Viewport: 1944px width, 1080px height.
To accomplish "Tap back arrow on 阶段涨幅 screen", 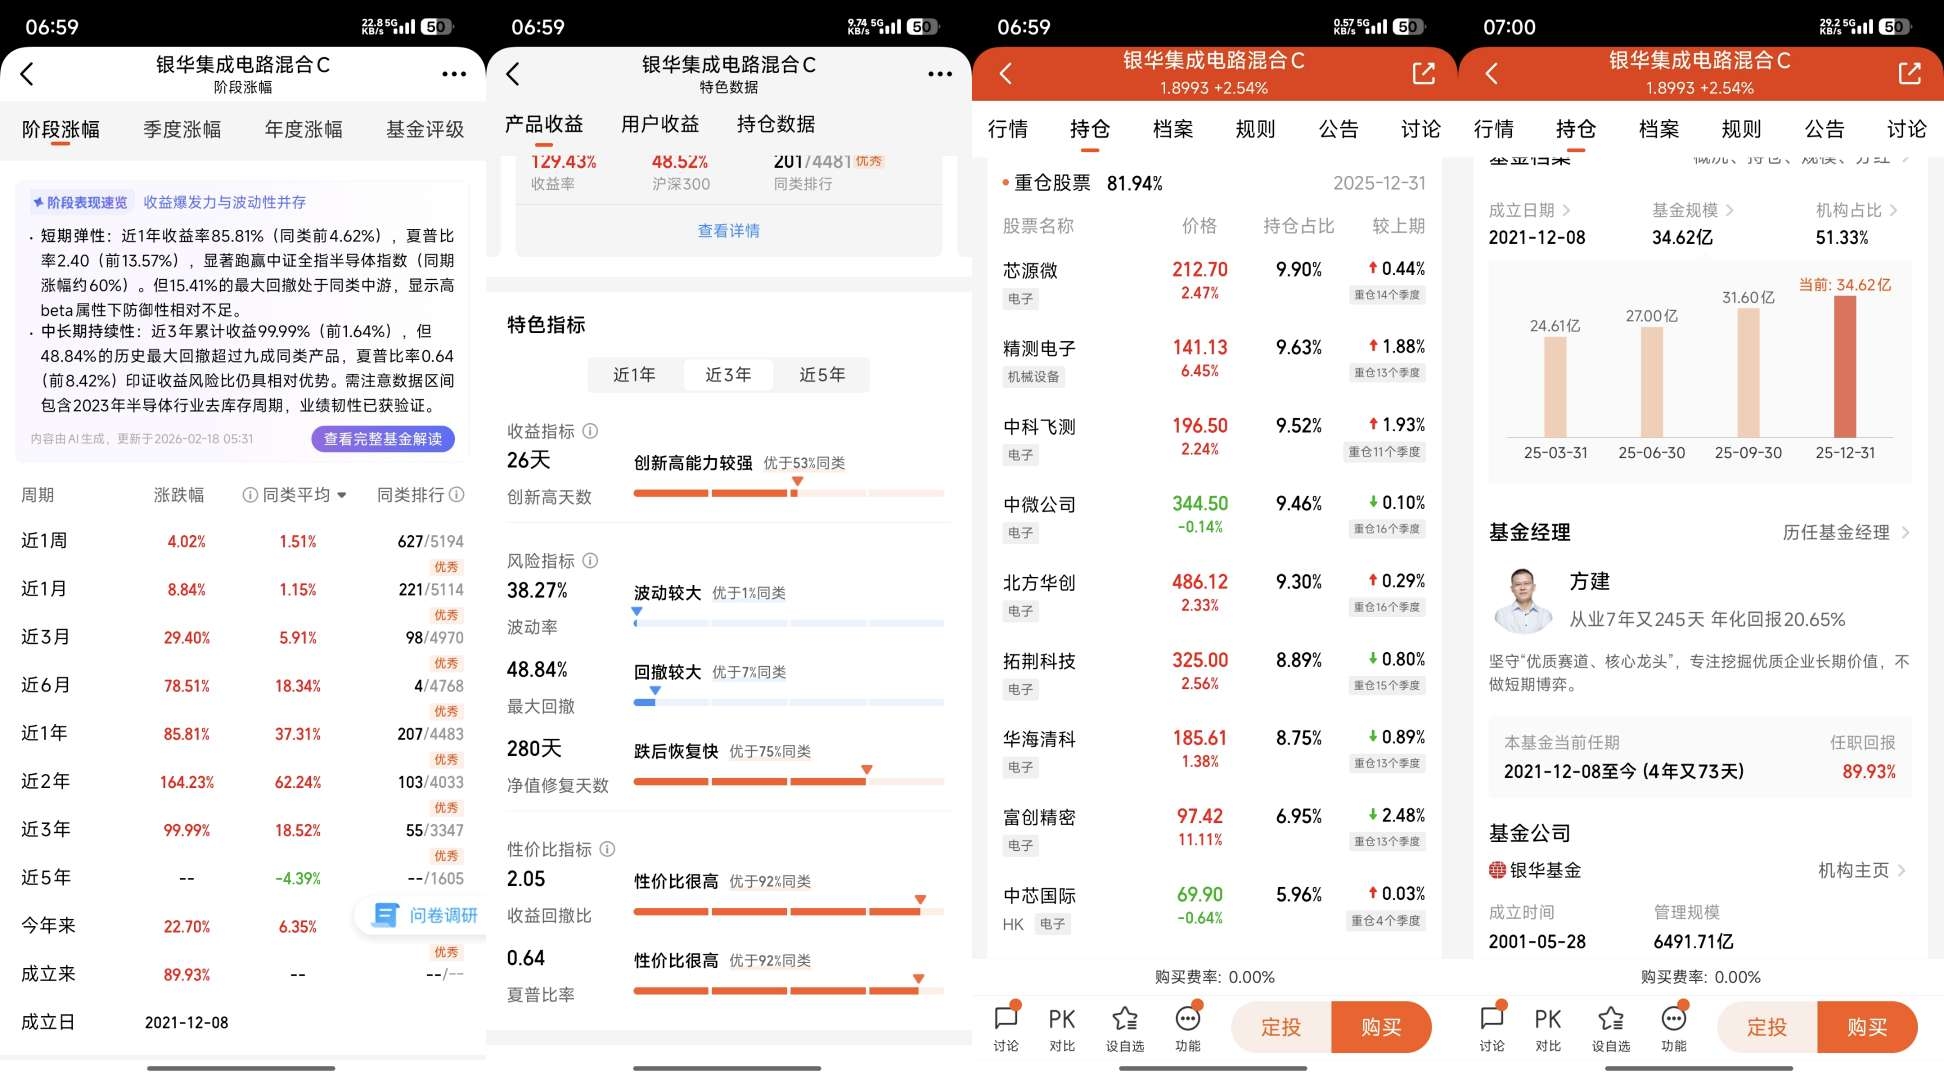I will [x=28, y=74].
